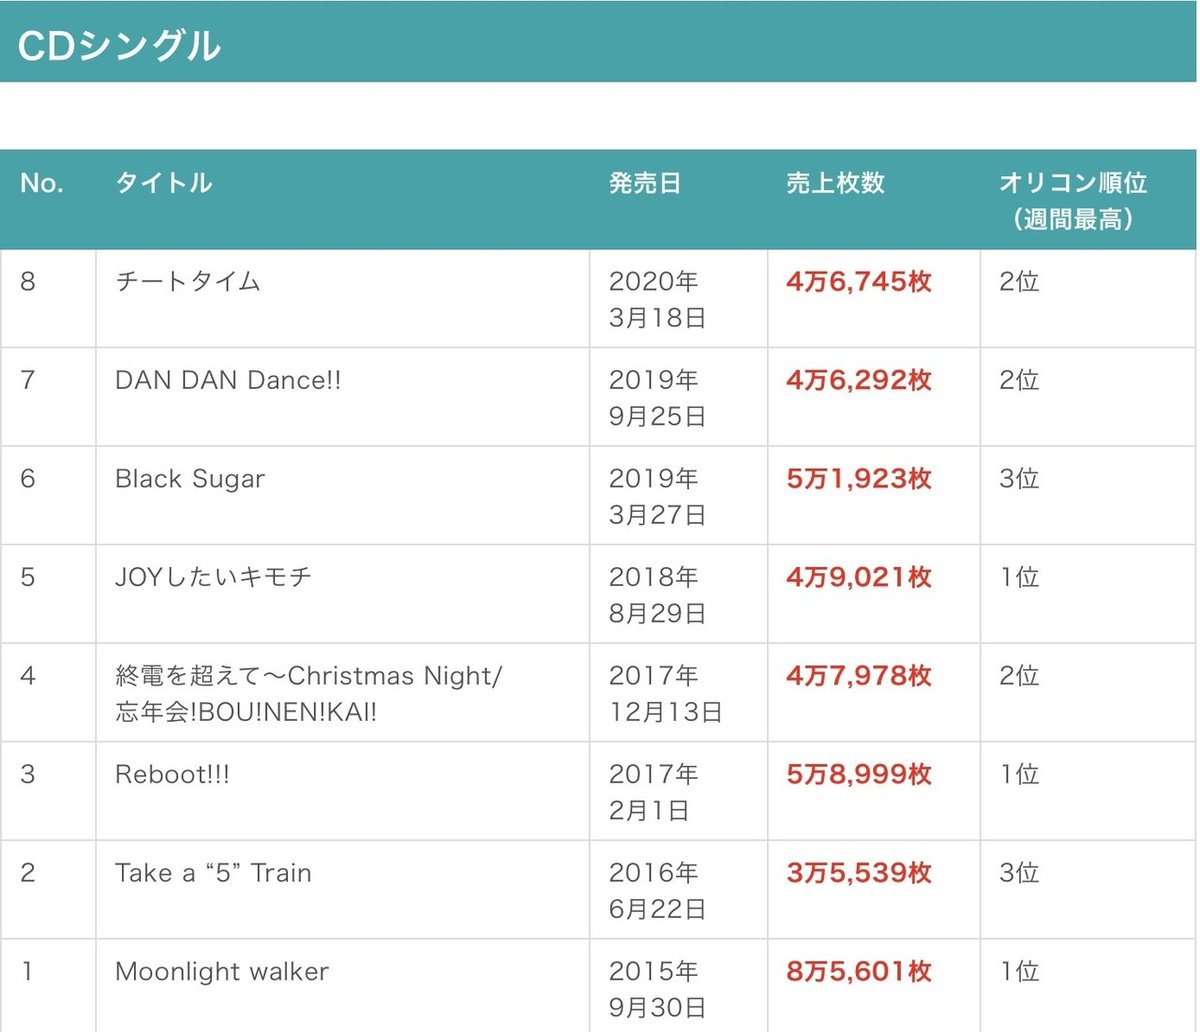This screenshot has width=1200, height=1032.
Task: Click the release date 2020年3月18日
Action: pyautogui.click(x=658, y=300)
